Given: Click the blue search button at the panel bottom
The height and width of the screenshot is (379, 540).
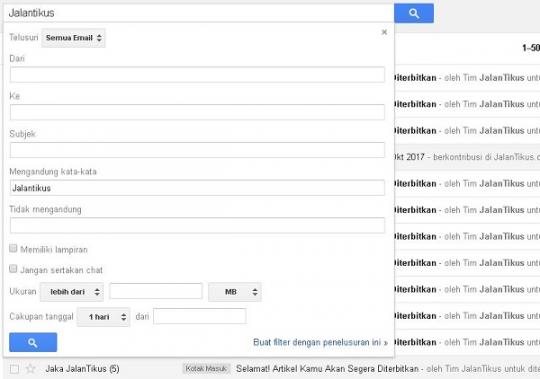Looking at the screenshot, I should (x=33, y=342).
